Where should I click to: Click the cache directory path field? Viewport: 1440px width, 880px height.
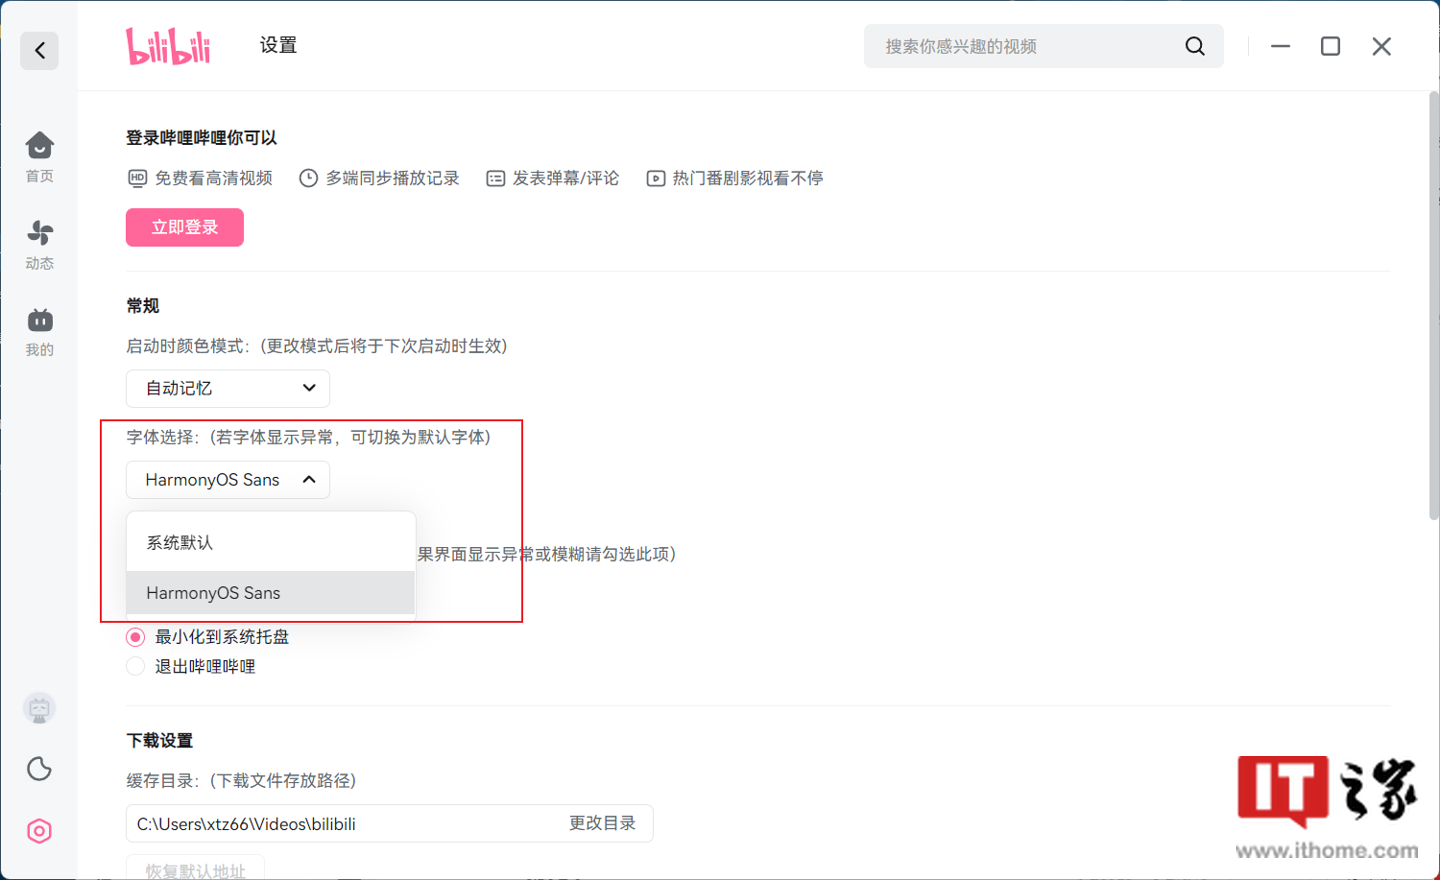340,824
